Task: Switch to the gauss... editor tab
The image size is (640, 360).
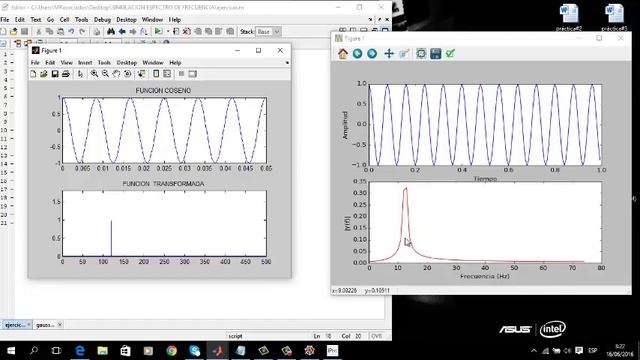Action: 45,325
